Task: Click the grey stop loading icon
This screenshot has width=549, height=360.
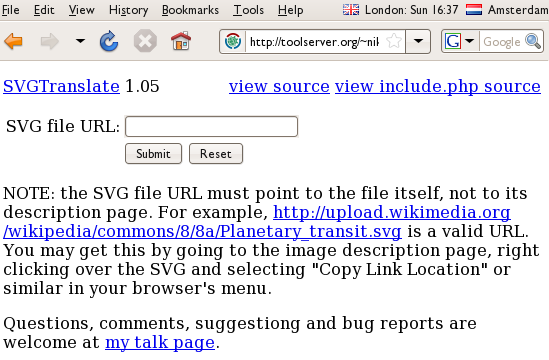Action: [145, 41]
